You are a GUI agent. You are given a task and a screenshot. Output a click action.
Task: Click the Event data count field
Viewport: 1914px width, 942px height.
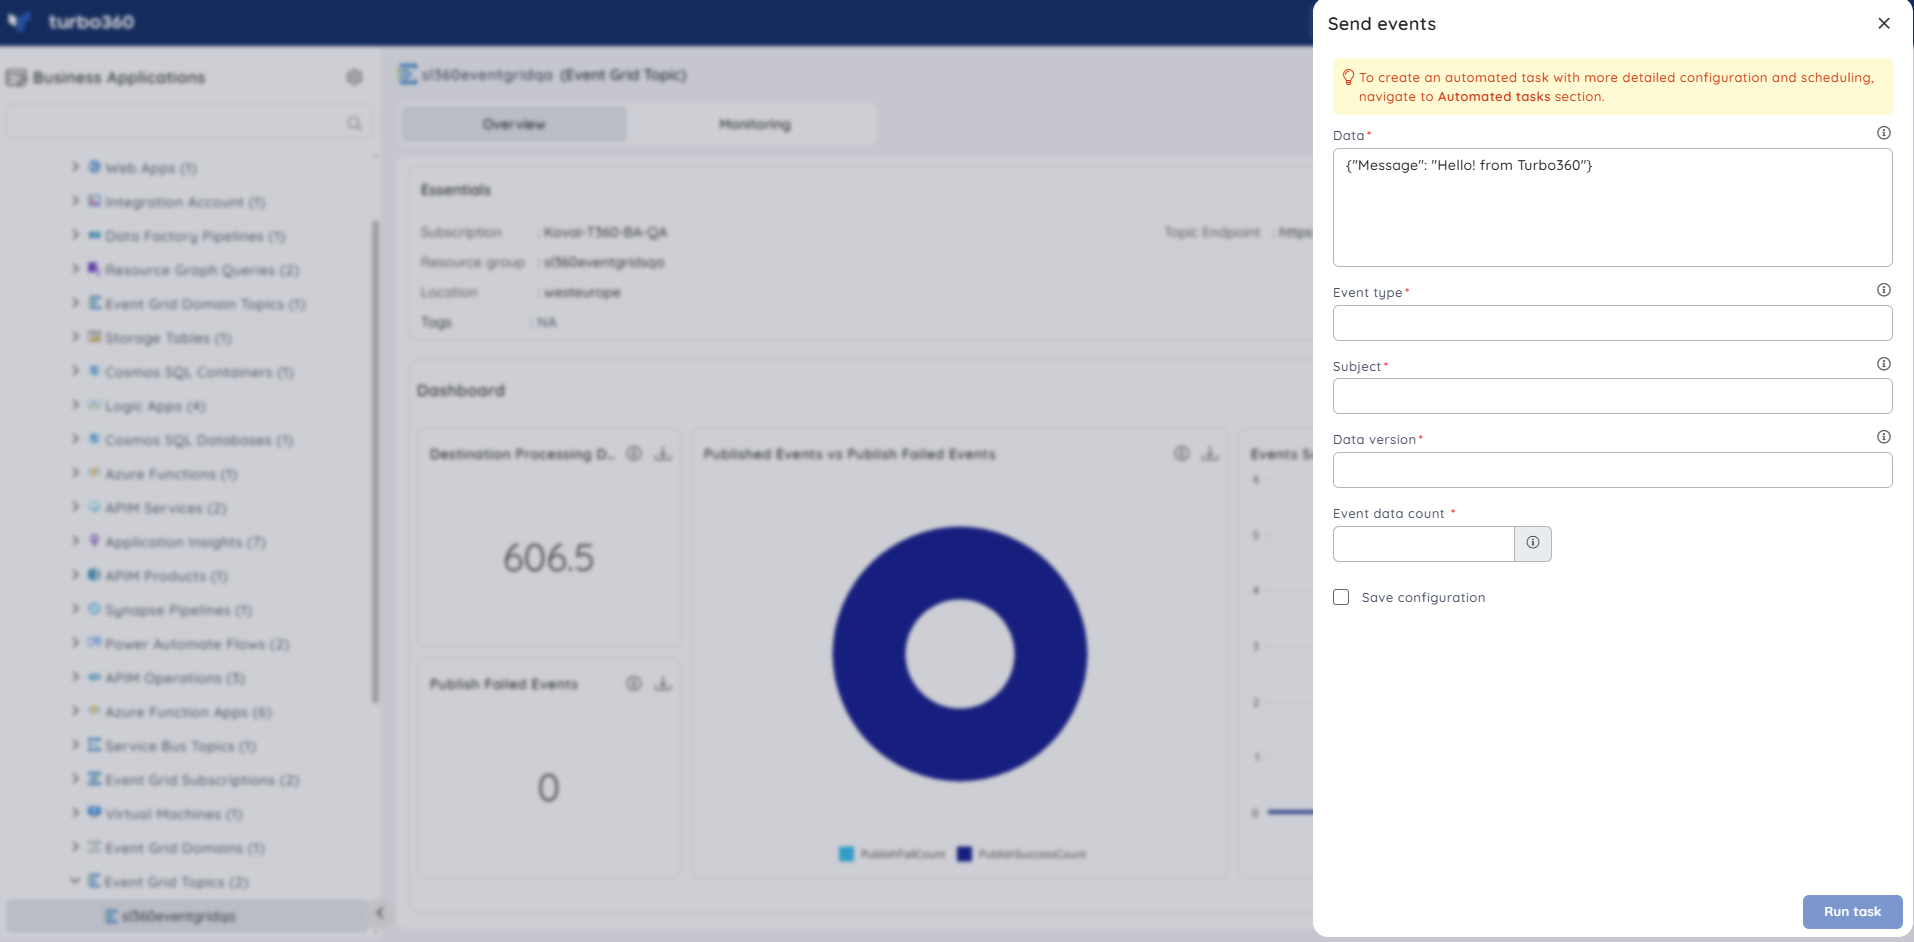point(1423,544)
